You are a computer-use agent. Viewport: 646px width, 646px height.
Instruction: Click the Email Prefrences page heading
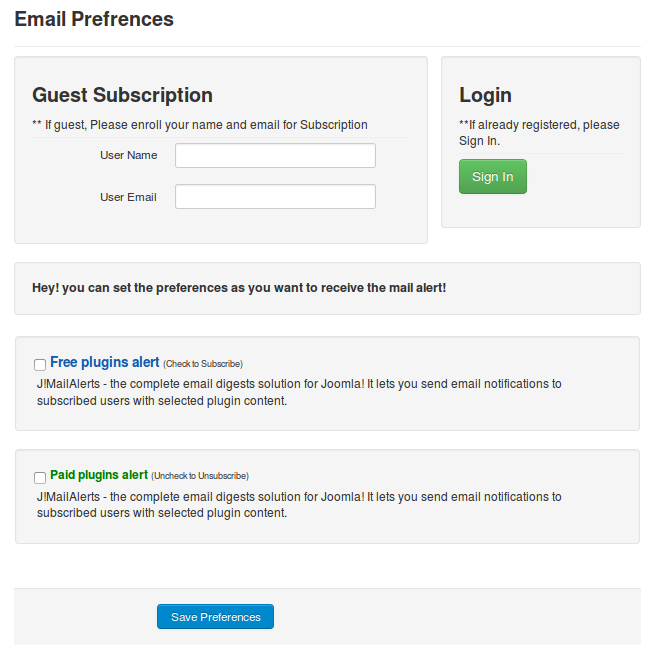click(94, 19)
